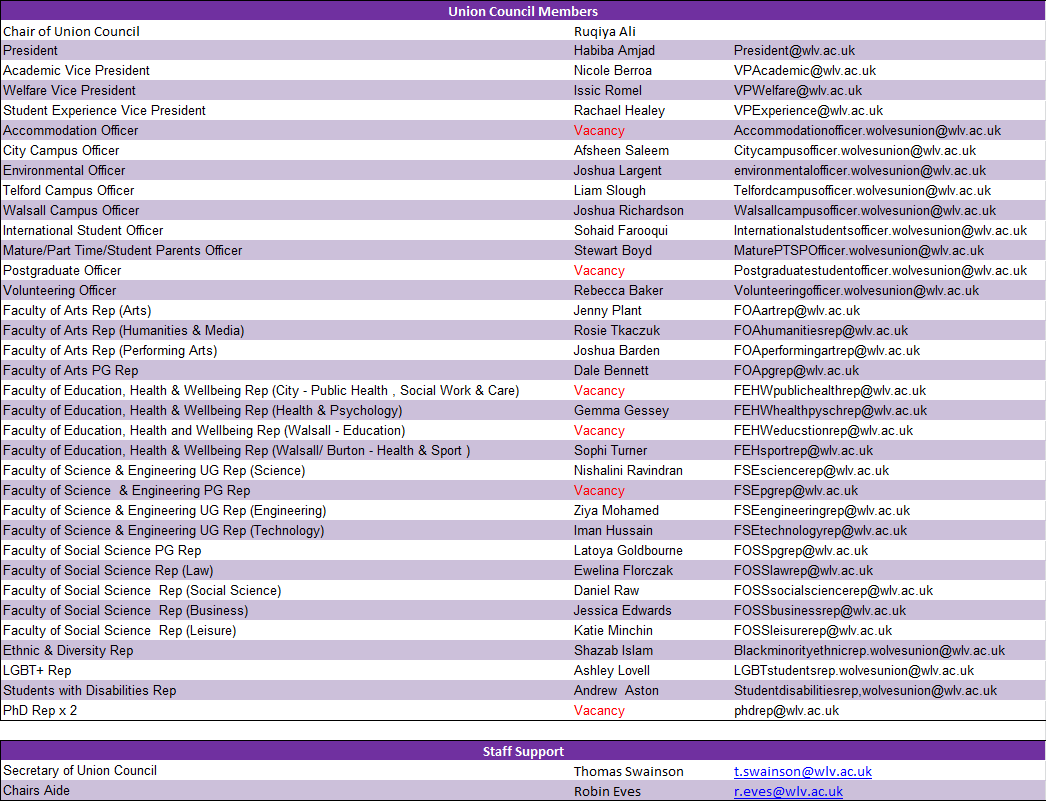Select the name Rosie Tkaczuk
Viewport: 1047px width, 802px height.
pos(617,331)
